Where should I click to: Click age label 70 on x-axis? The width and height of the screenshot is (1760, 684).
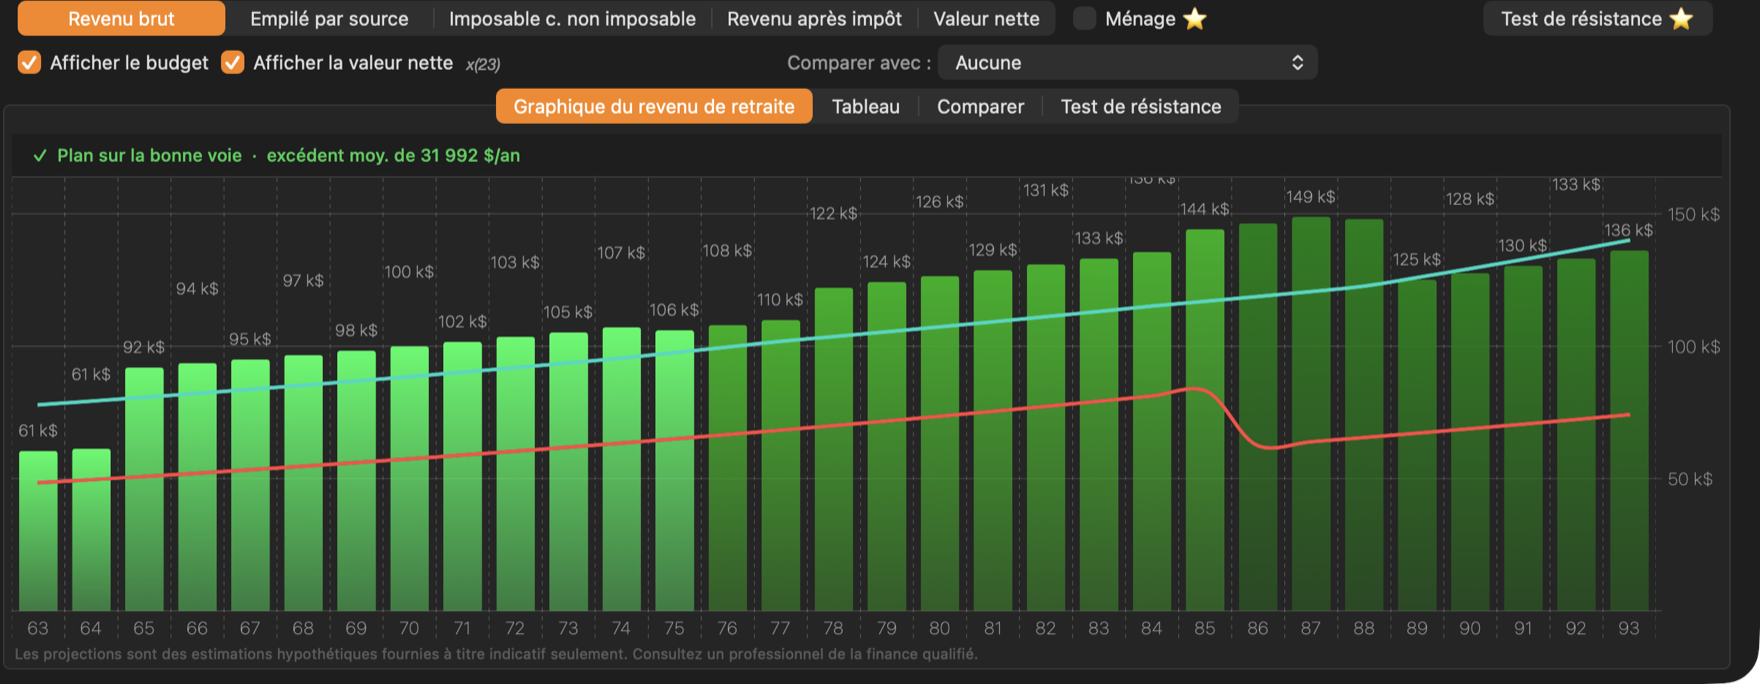409,628
